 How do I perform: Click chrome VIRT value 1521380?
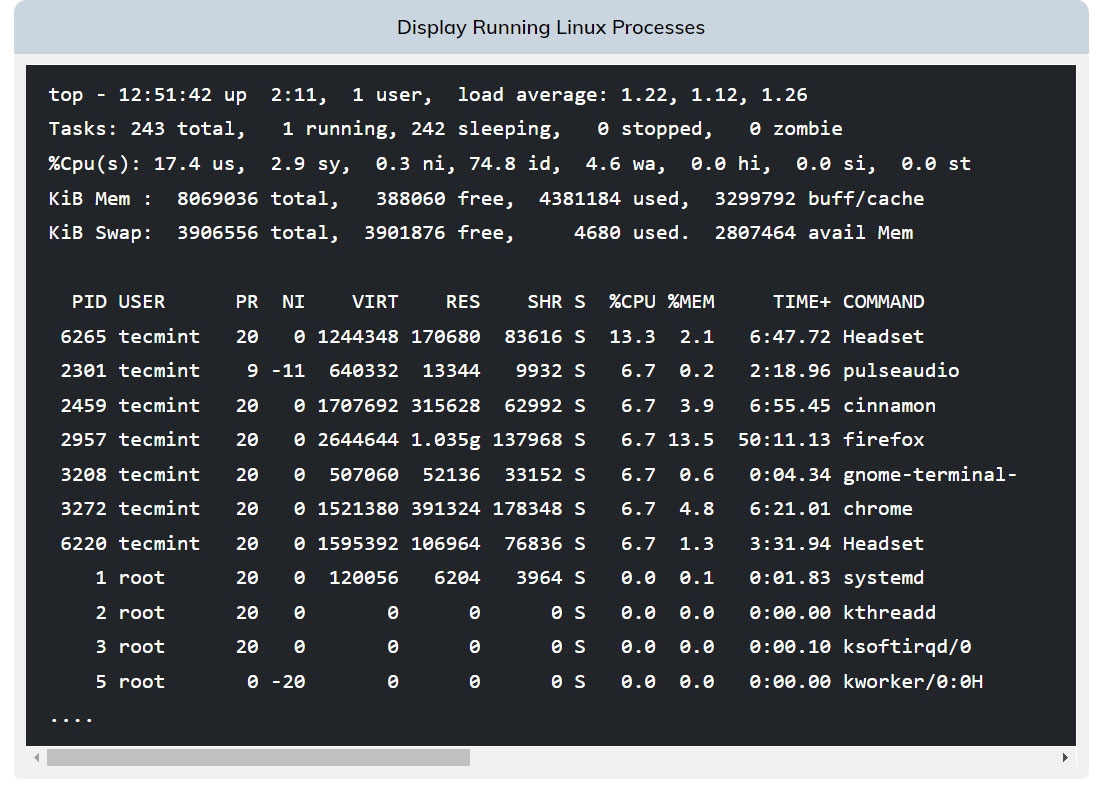[358, 509]
